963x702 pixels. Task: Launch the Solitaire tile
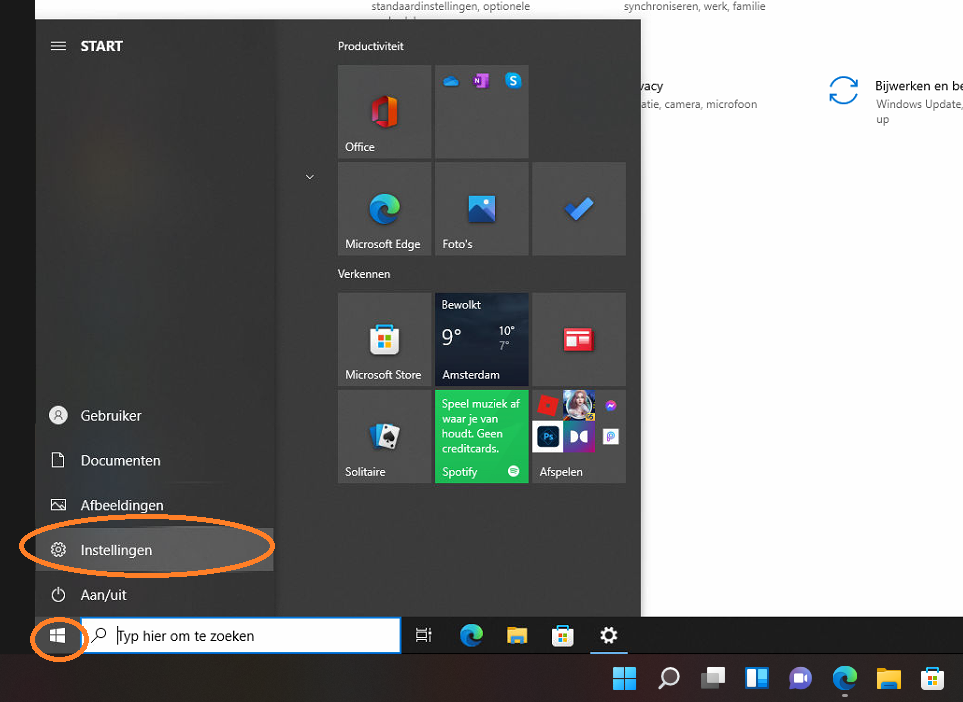(384, 437)
